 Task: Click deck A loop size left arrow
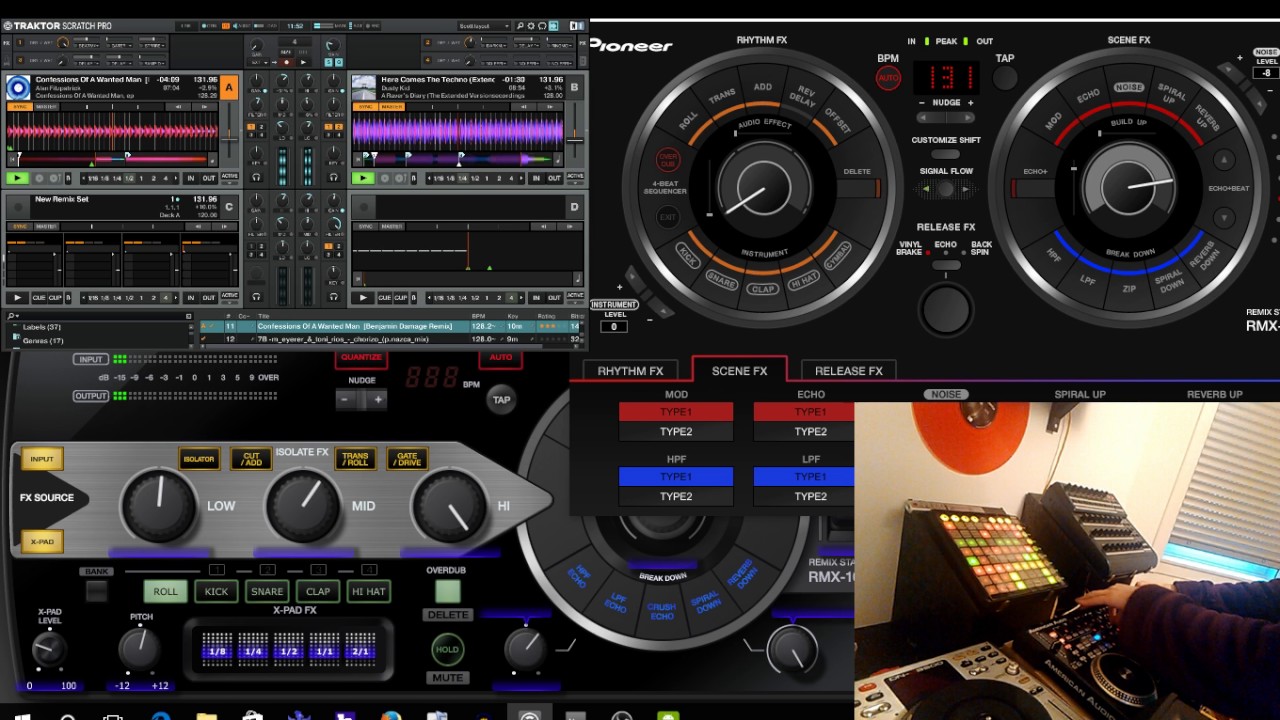coord(83,178)
